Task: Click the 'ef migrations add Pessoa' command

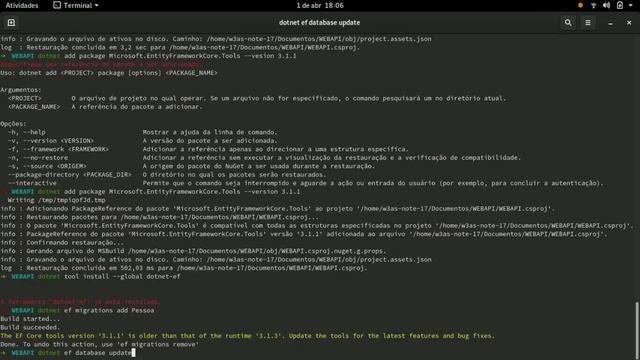Action: click(109, 310)
